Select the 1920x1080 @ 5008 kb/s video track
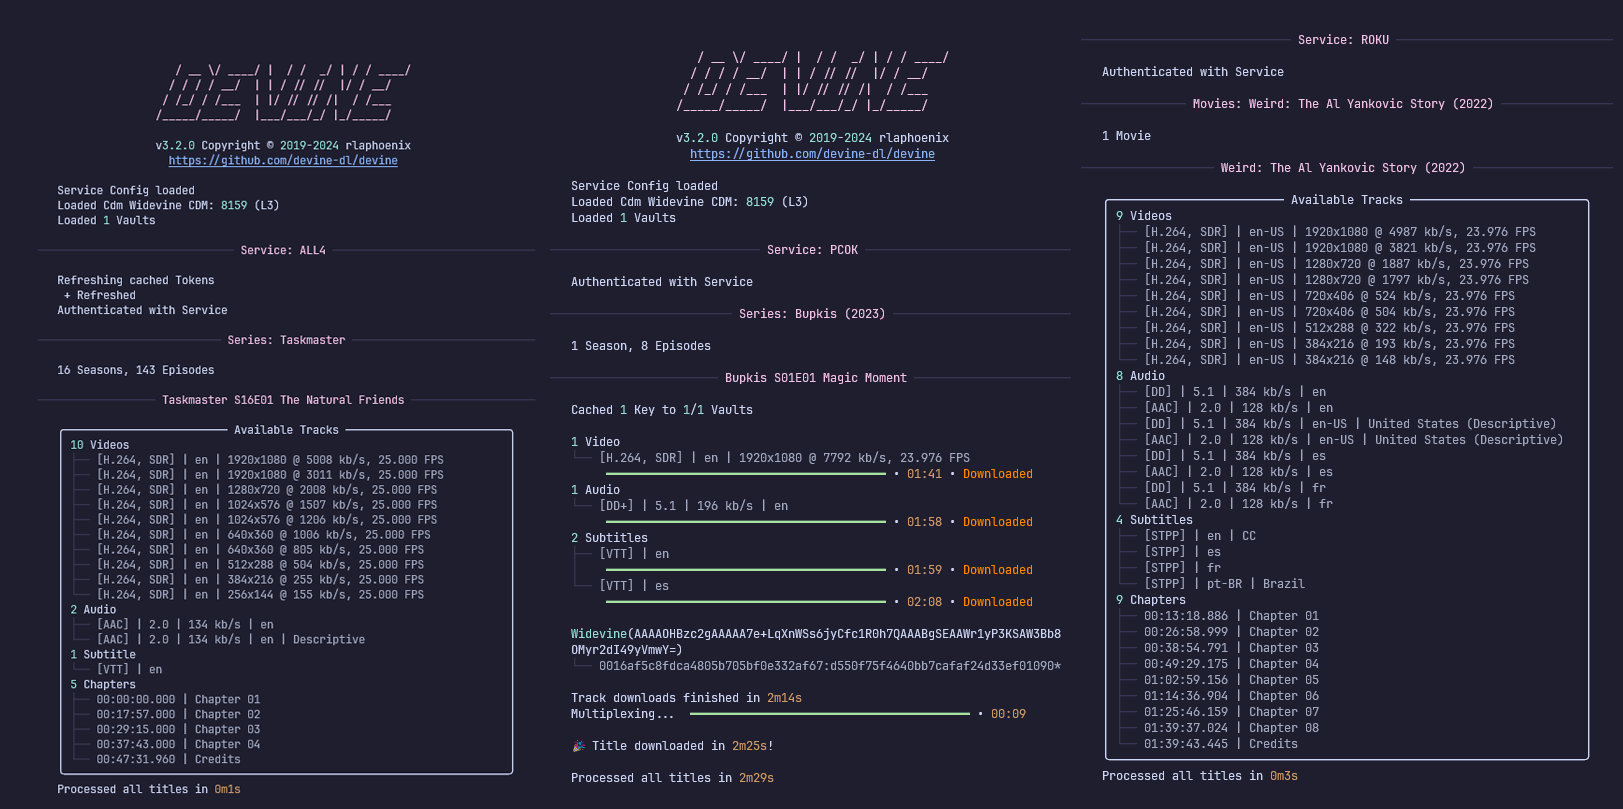Viewport: 1623px width, 809px height. [270, 460]
